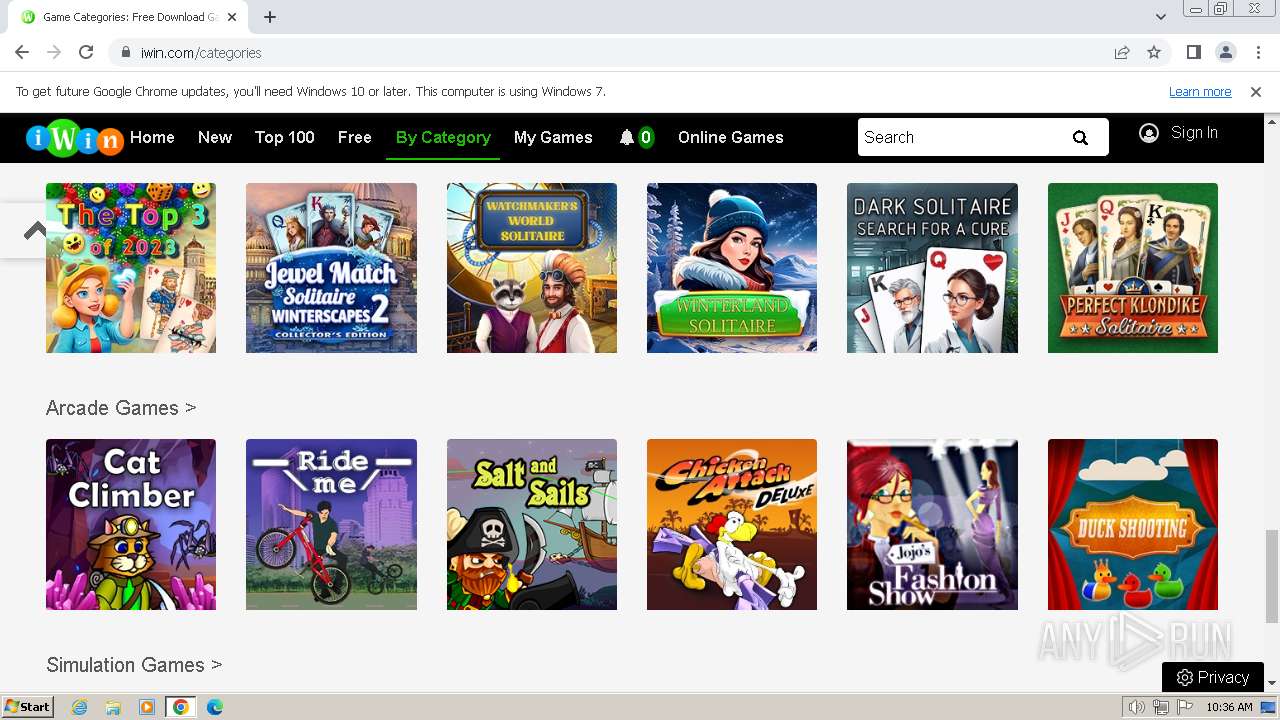
Task: Open My Games page
Action: [553, 137]
